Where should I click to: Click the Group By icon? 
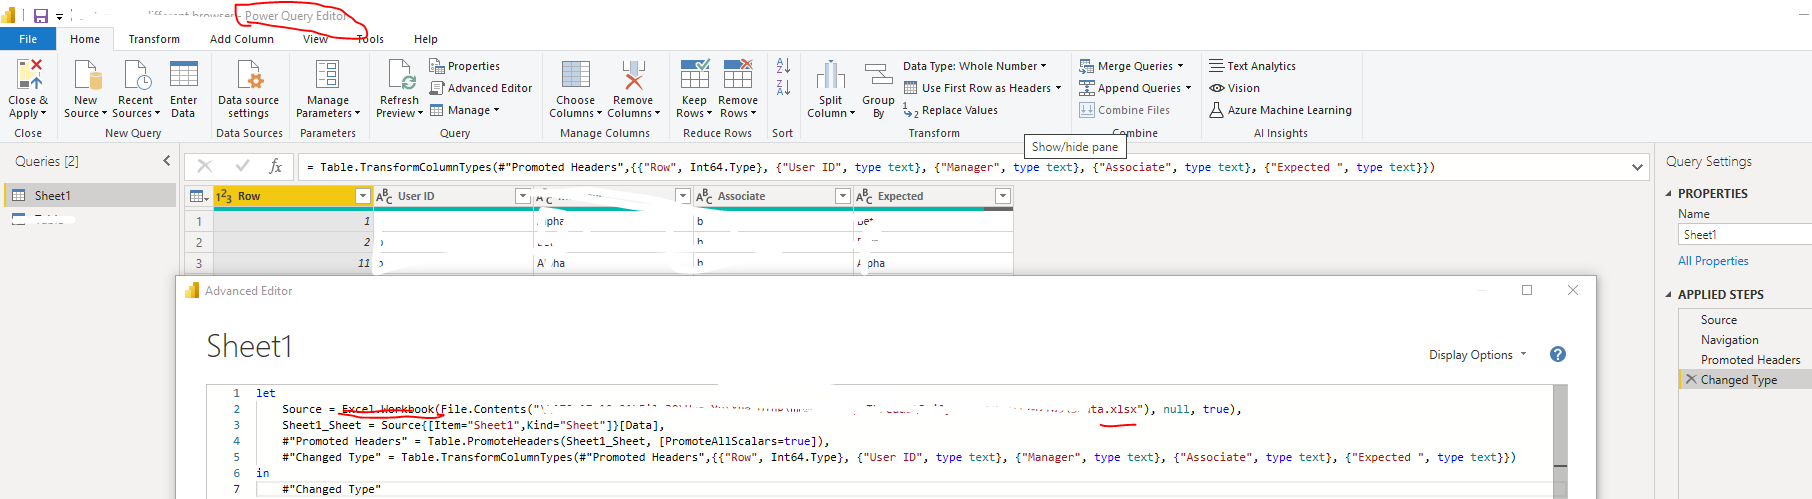coord(878,75)
